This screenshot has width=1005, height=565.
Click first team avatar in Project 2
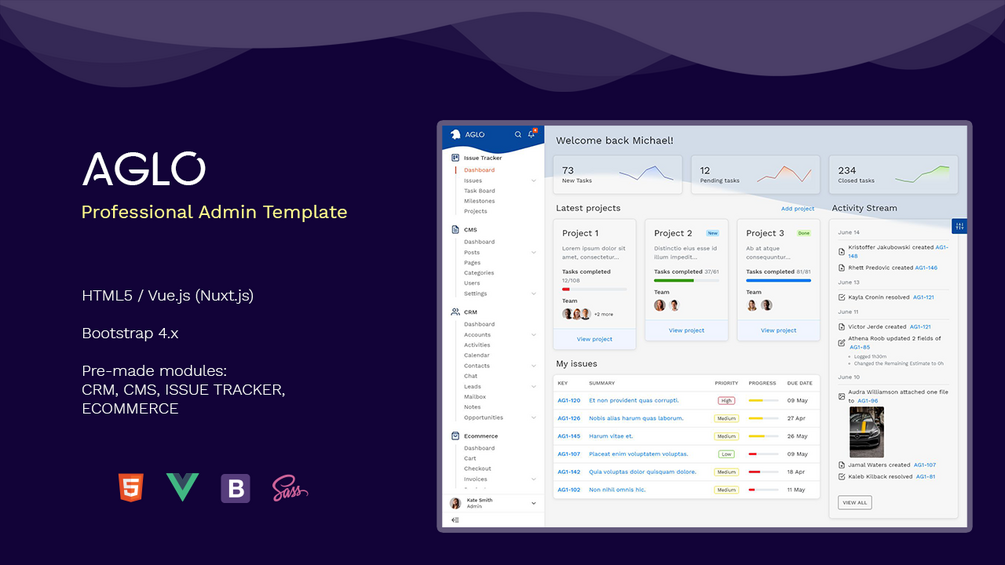coord(660,306)
